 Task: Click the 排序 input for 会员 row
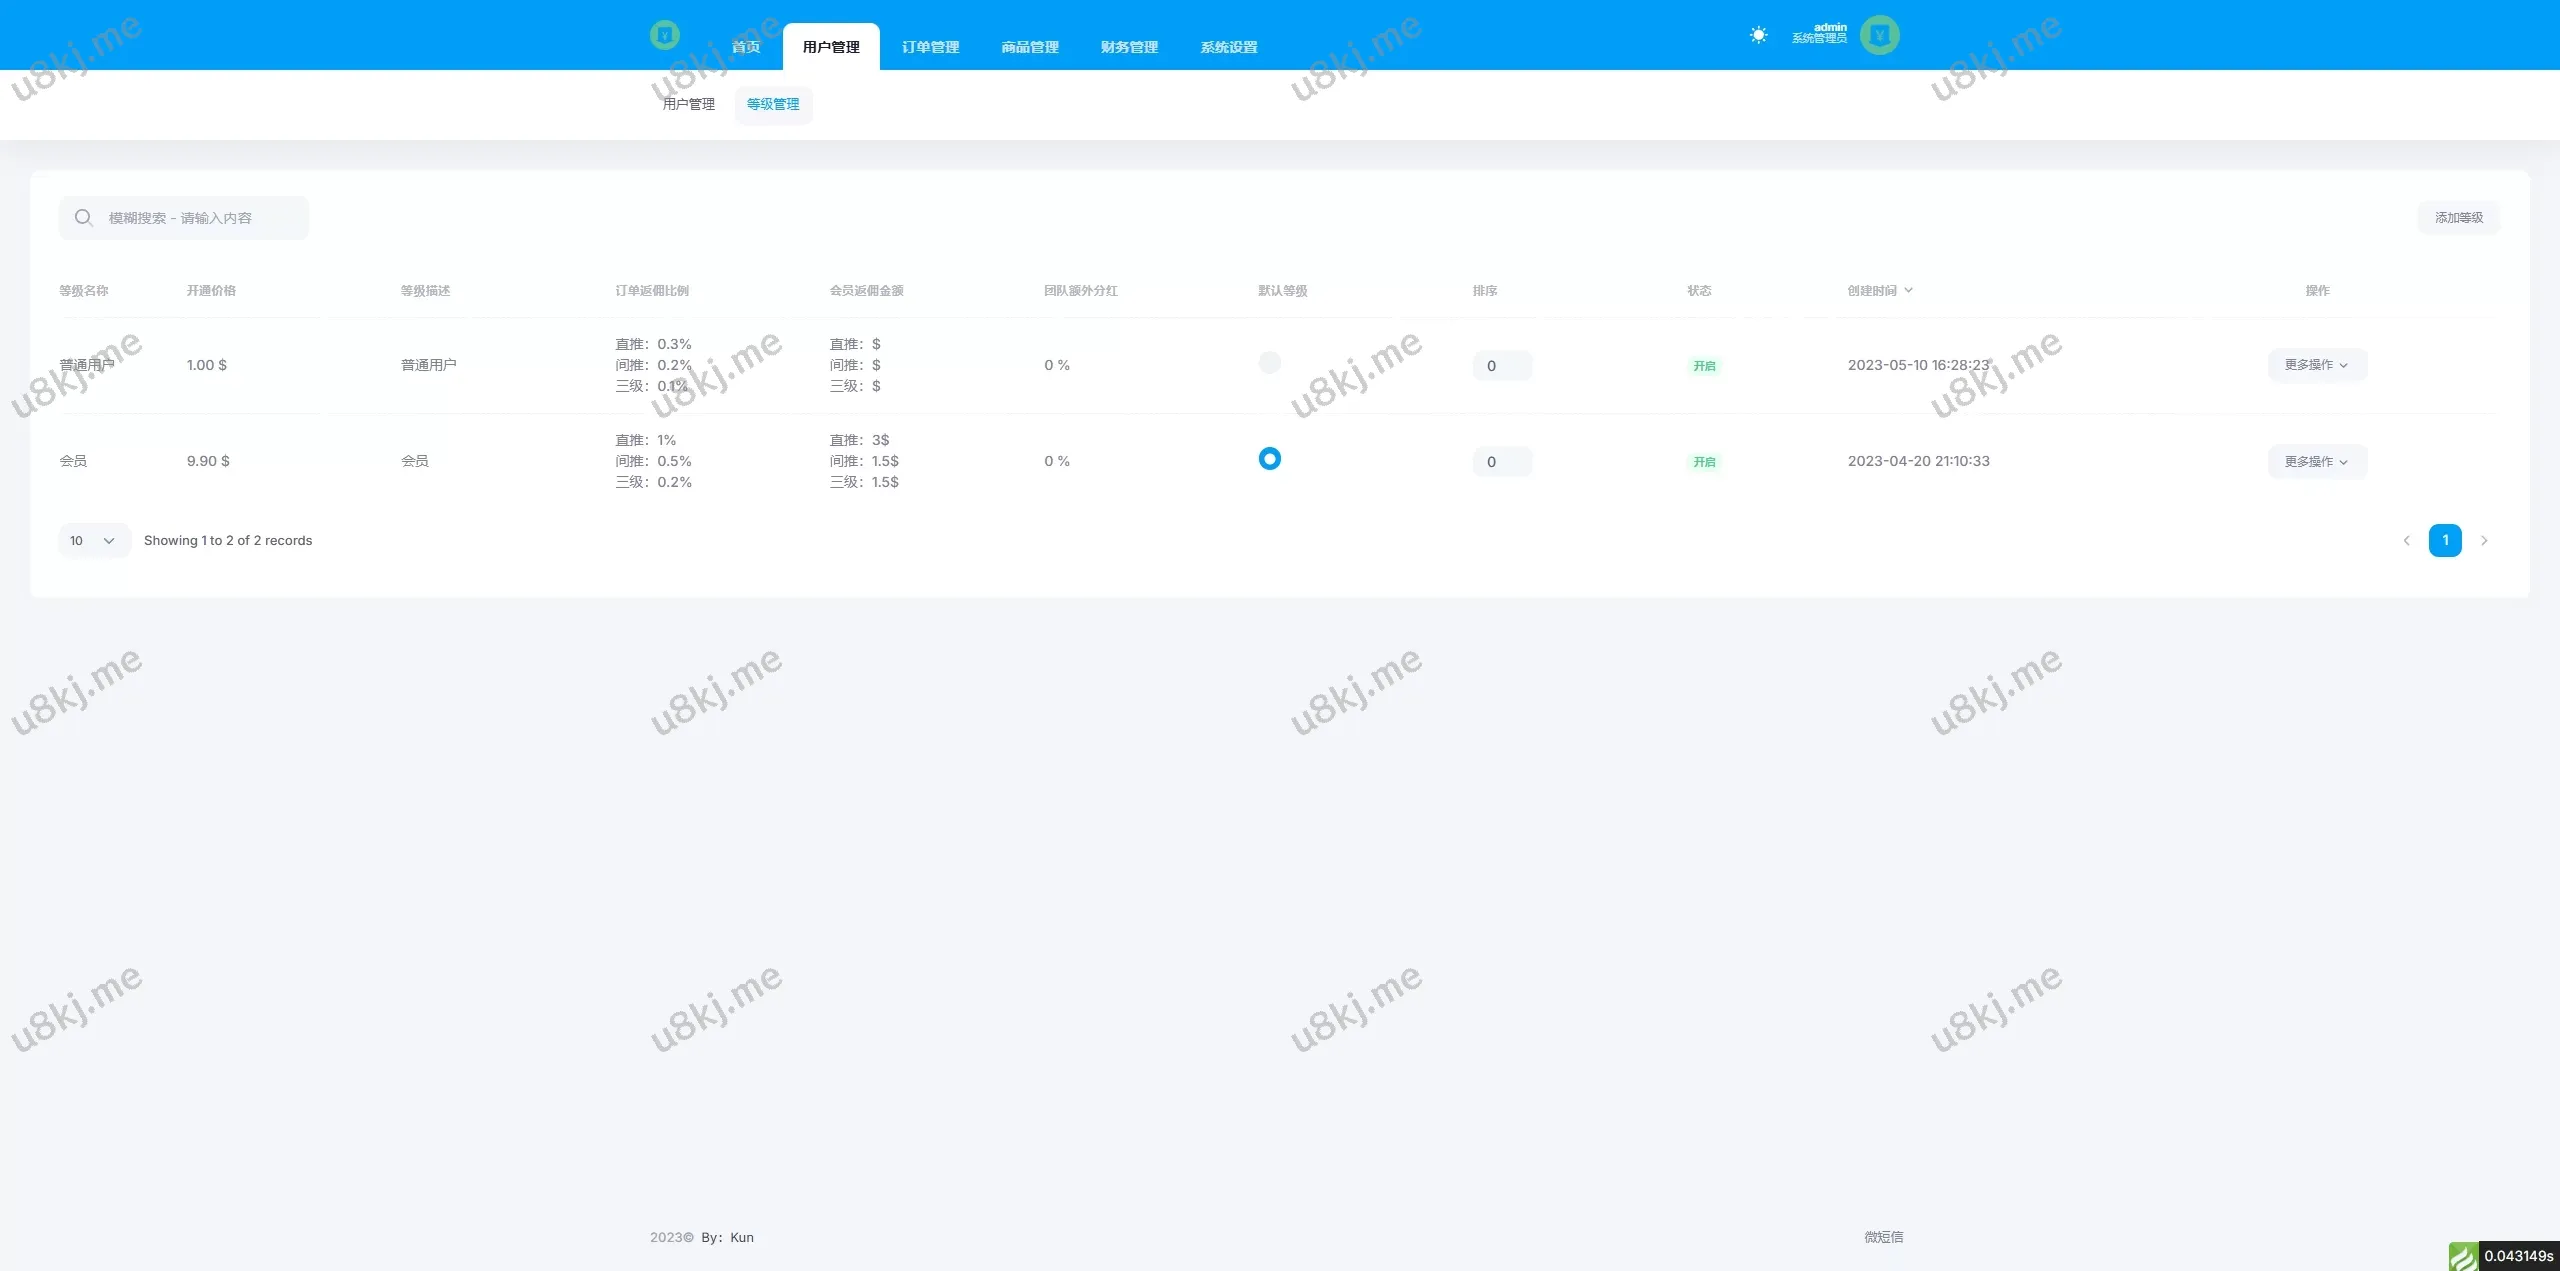[x=1501, y=462]
